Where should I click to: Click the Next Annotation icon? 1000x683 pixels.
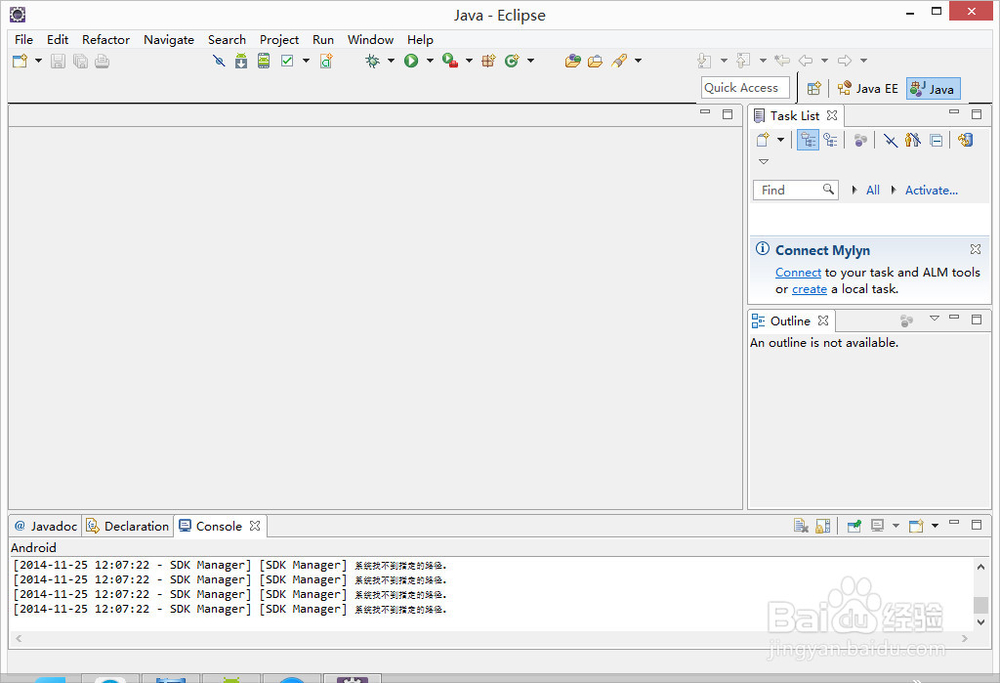click(x=704, y=61)
